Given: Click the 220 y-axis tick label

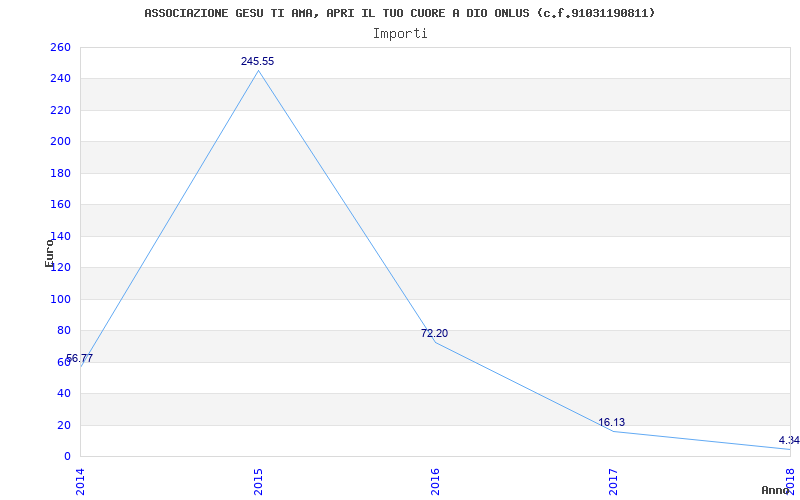Looking at the screenshot, I should click(x=60, y=110).
